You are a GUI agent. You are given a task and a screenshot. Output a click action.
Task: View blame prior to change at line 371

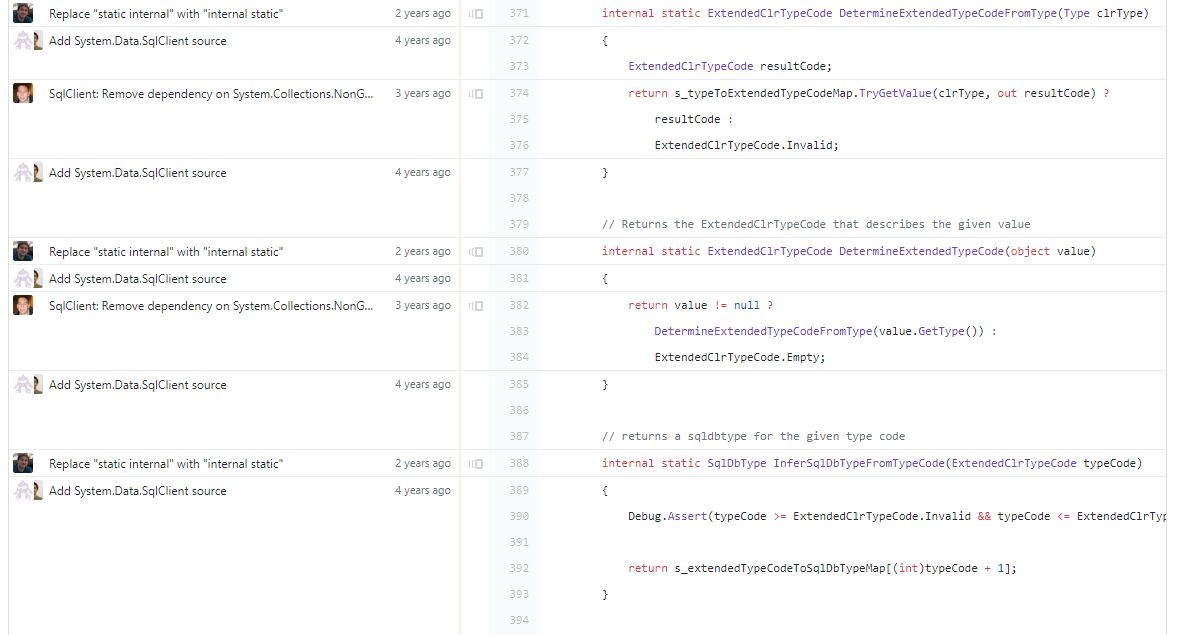[x=476, y=14]
